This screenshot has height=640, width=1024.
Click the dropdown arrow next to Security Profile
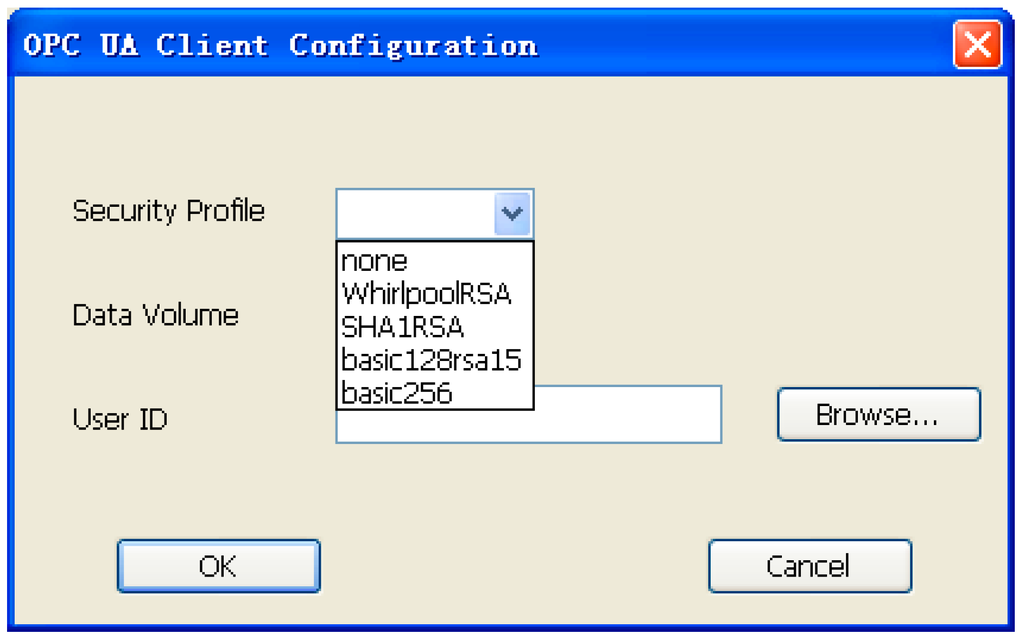(x=512, y=212)
